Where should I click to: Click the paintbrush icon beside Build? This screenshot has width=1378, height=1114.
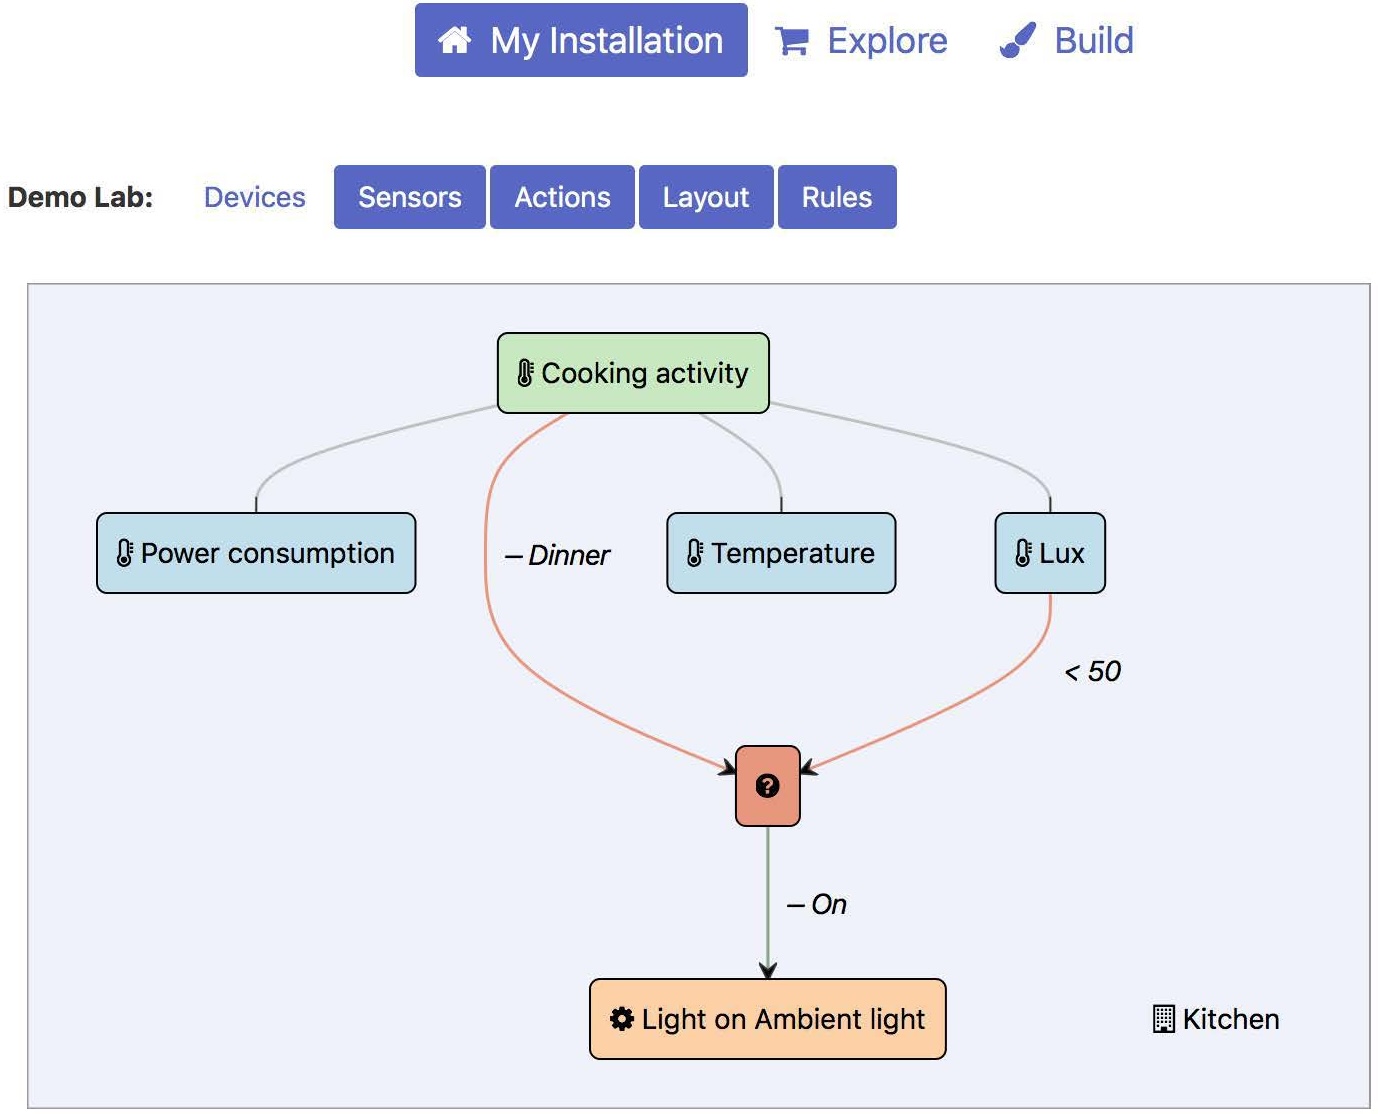tap(1018, 41)
